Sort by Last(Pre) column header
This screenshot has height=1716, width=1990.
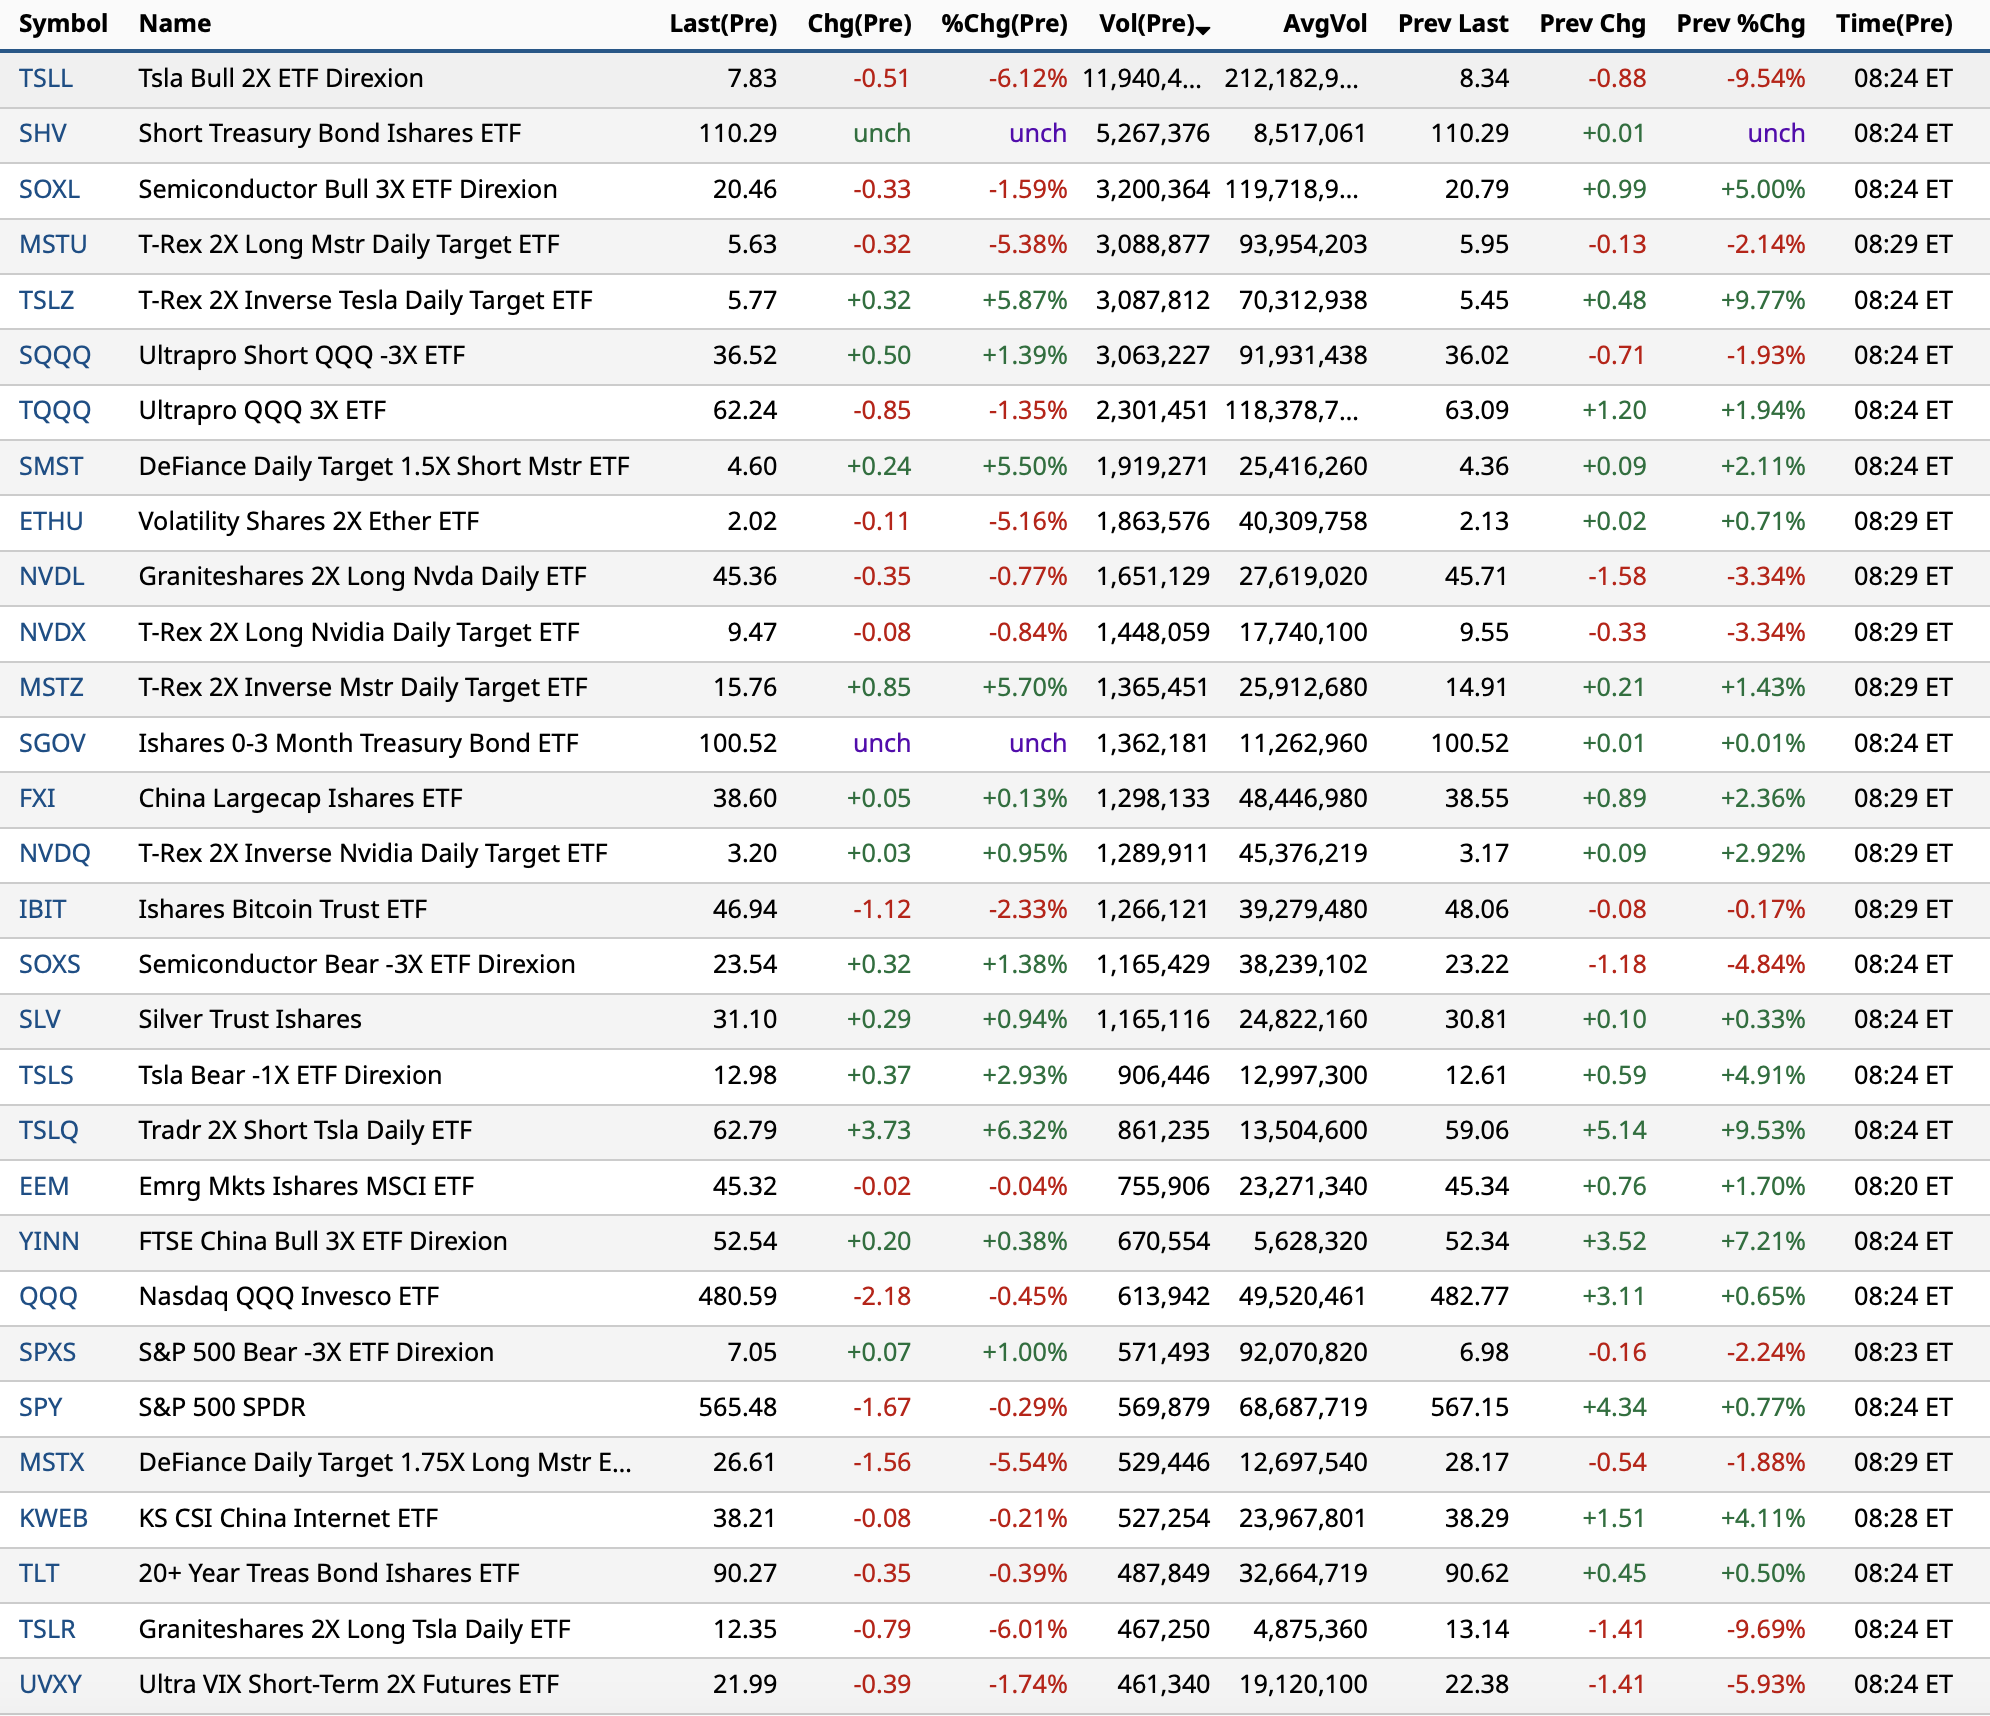coord(722,23)
